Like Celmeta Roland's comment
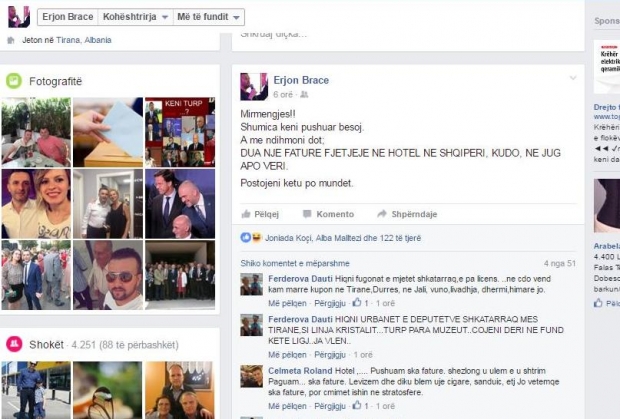Screen dimensions: 620x419 [x=287, y=406]
